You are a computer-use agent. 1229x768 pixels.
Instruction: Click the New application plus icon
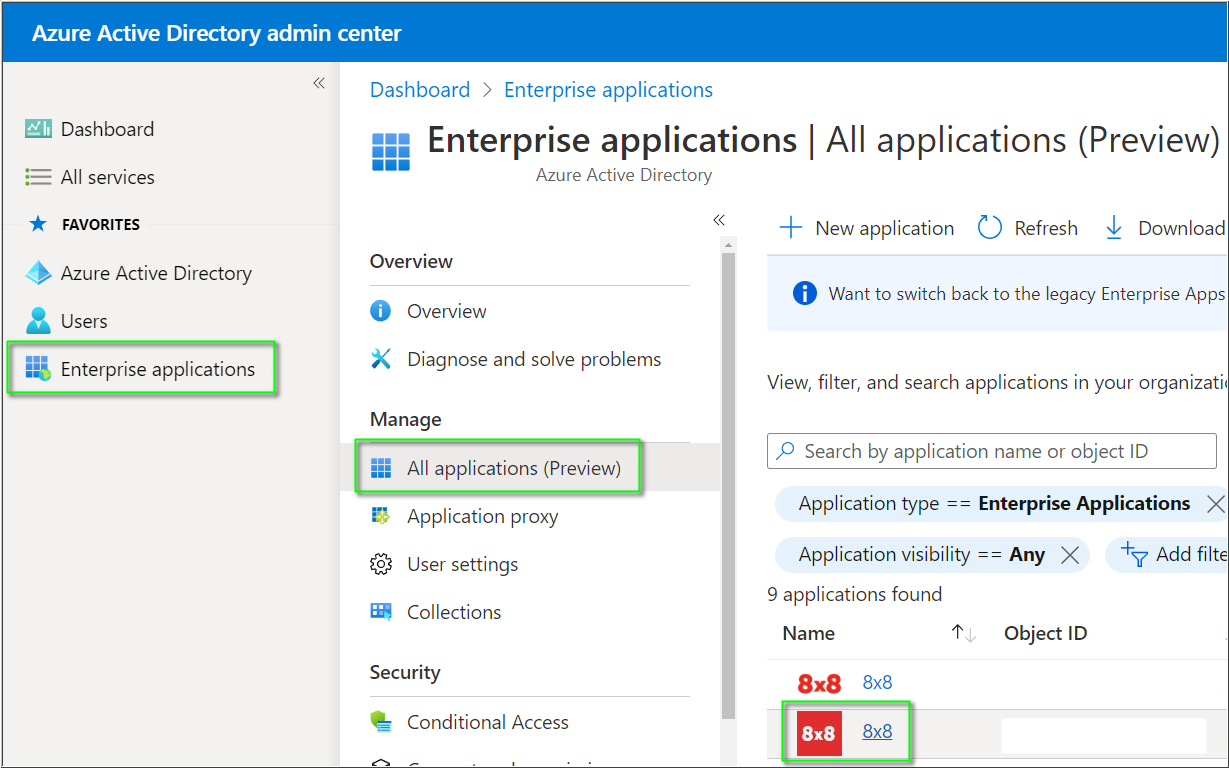click(x=790, y=228)
